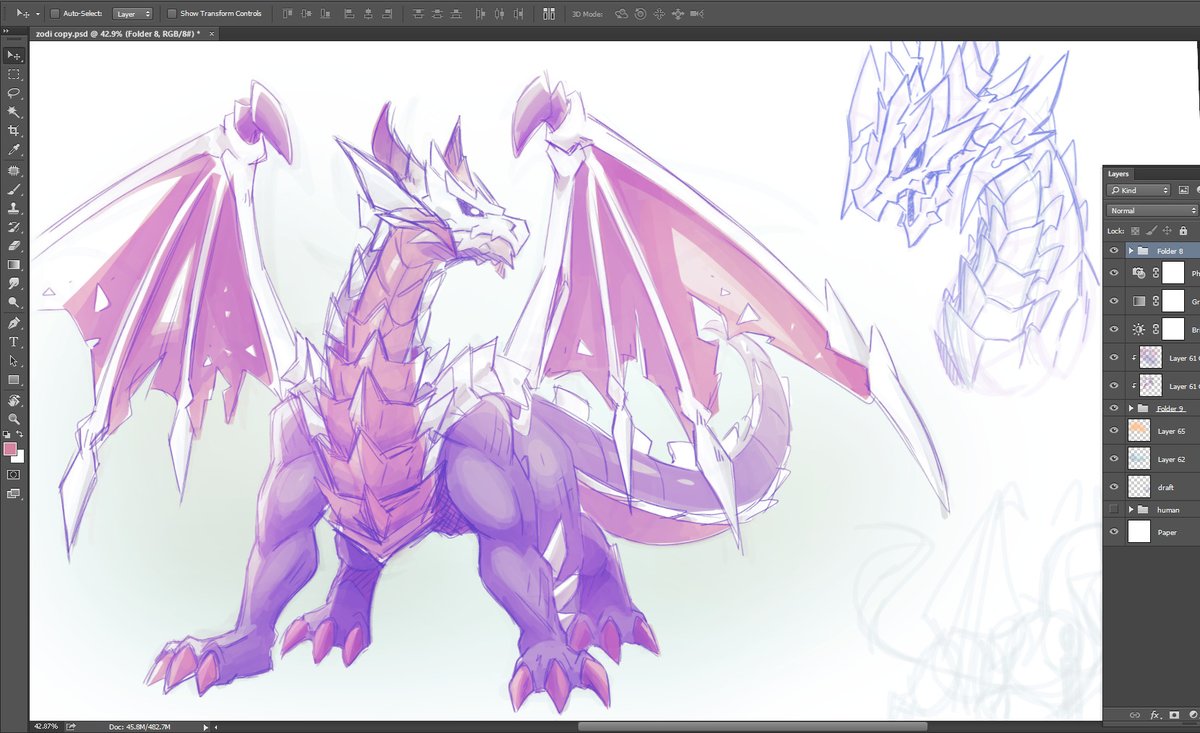Hide Layer 62 with eye icon
Viewport: 1200px width, 733px height.
pyautogui.click(x=1114, y=459)
